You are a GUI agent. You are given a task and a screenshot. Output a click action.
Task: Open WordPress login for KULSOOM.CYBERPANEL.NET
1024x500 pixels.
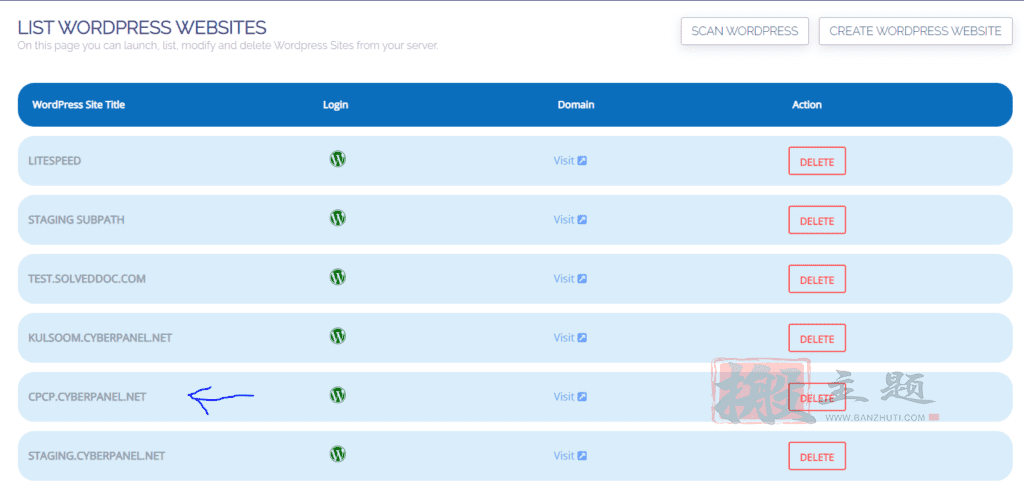click(x=338, y=336)
